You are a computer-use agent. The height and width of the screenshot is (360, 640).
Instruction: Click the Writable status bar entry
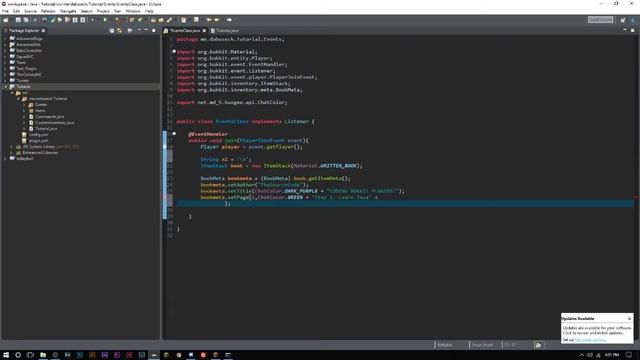[x=444, y=345]
